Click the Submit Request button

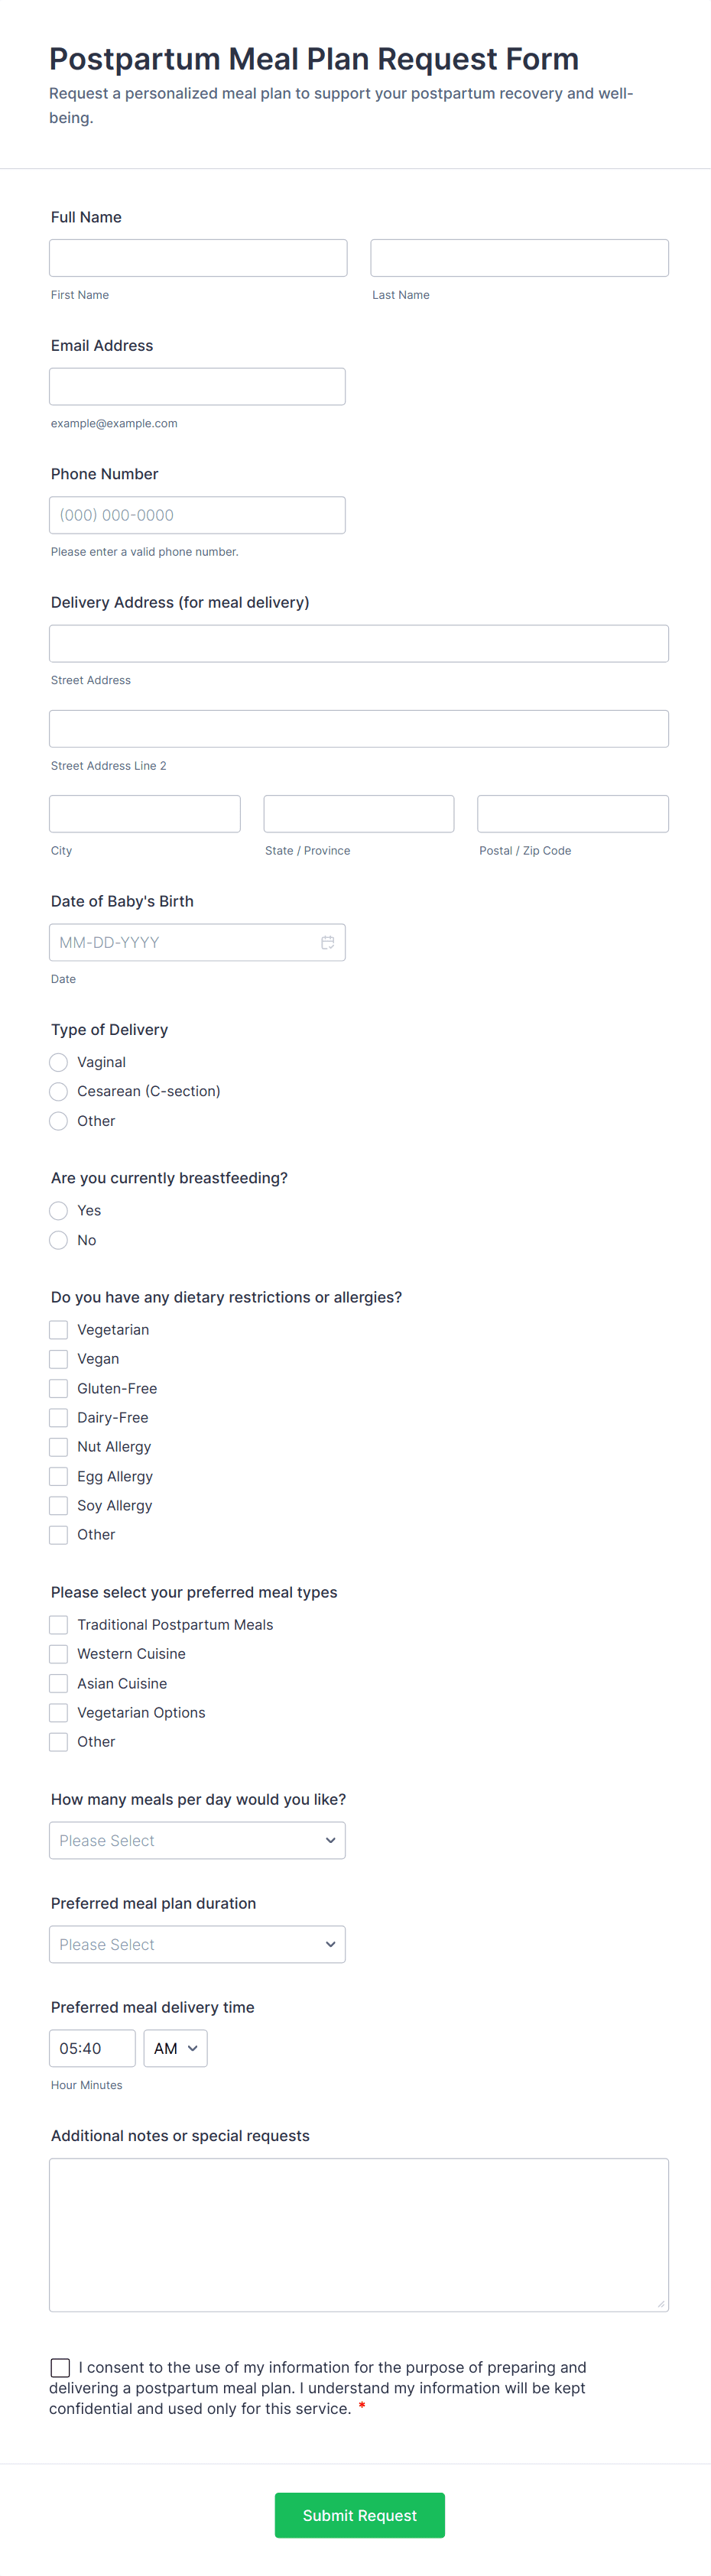coord(359,2515)
